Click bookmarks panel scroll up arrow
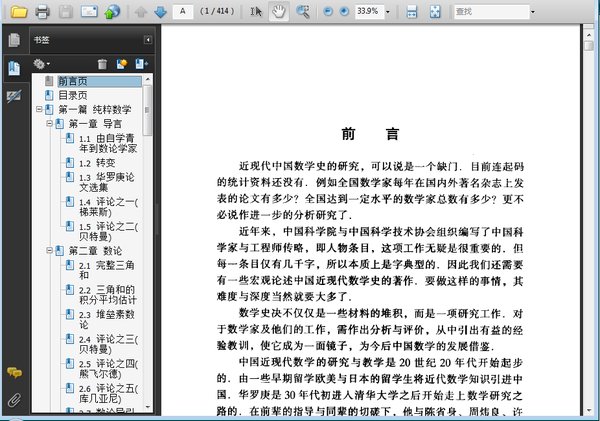Screen dimensions: 600x421 pos(148,78)
